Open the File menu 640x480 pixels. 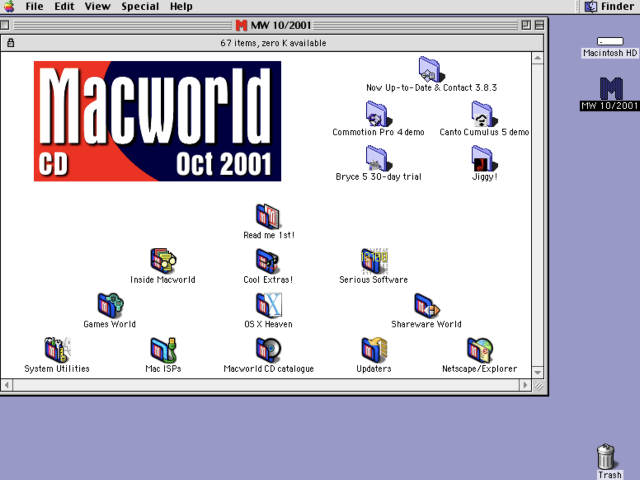[34, 7]
